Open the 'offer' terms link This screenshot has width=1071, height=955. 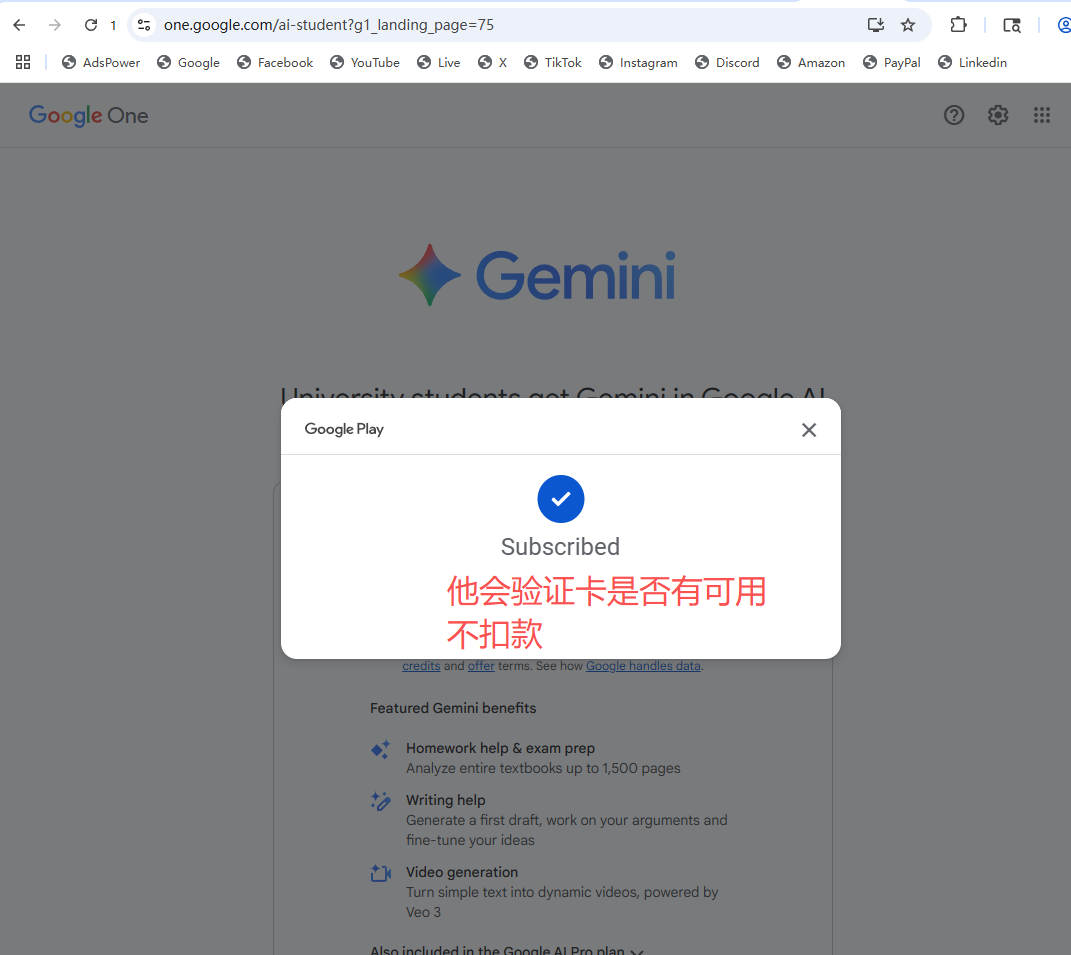[481, 666]
